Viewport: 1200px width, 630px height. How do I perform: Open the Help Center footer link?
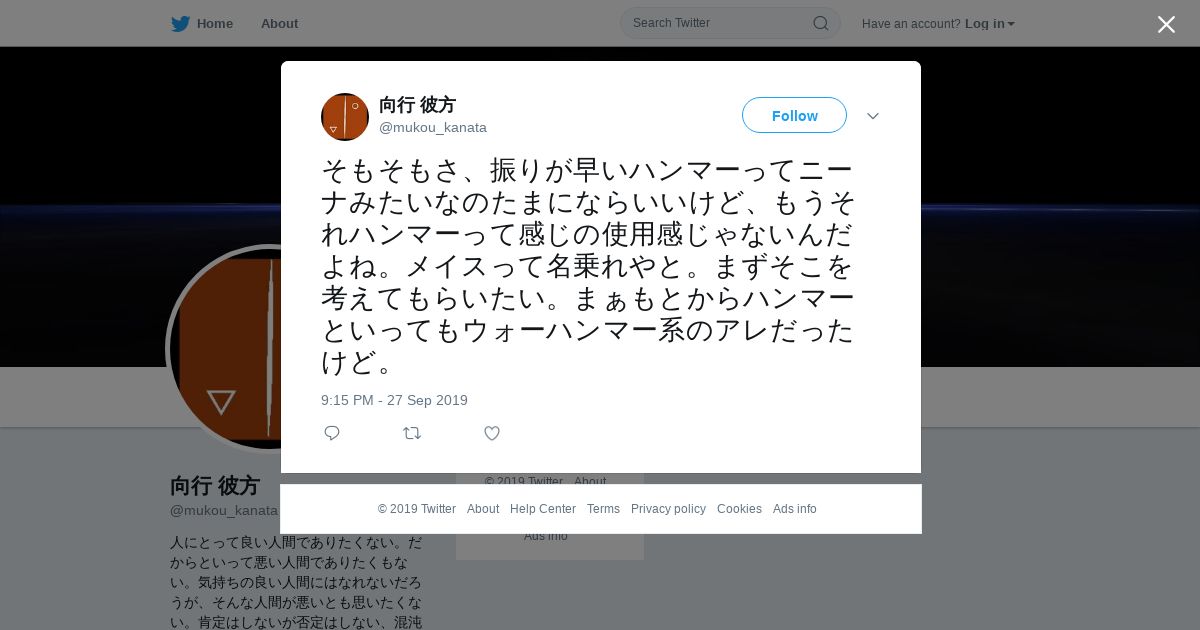(543, 509)
